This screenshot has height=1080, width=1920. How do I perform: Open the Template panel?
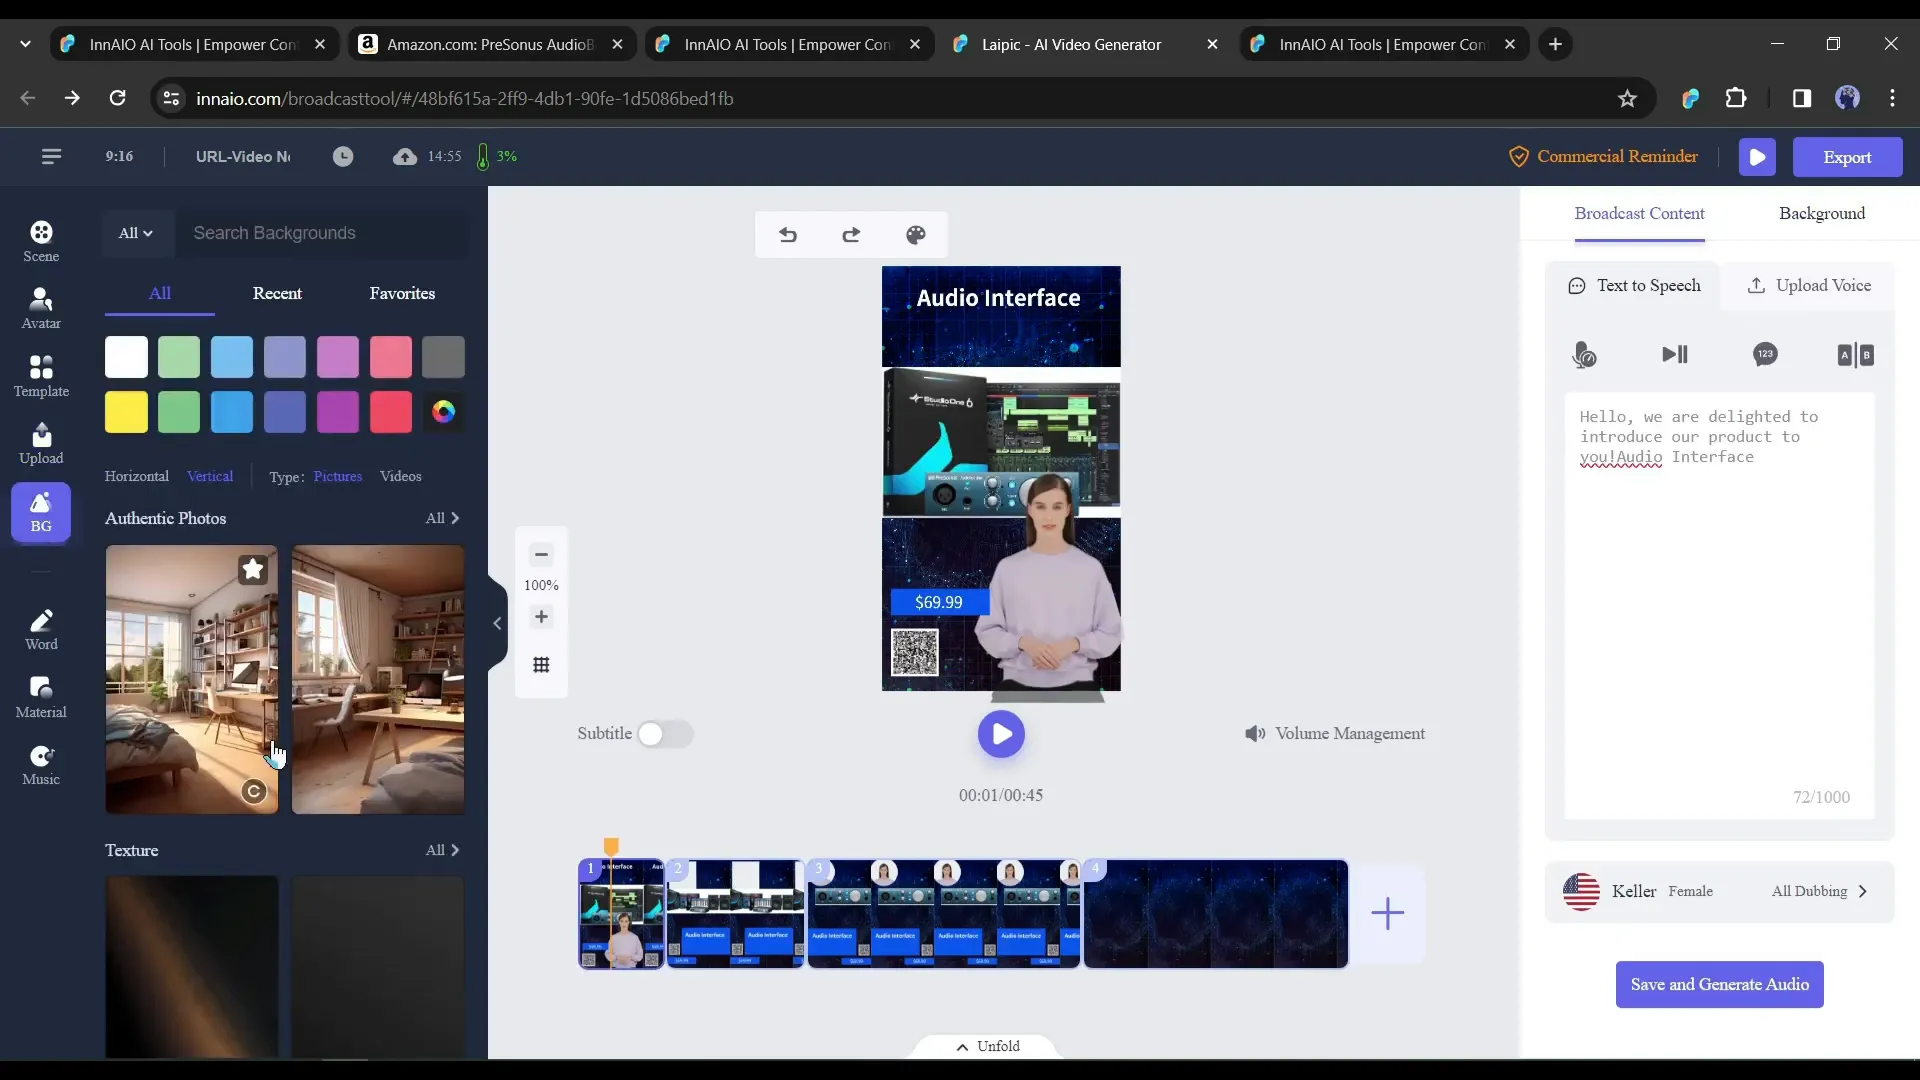pos(41,376)
